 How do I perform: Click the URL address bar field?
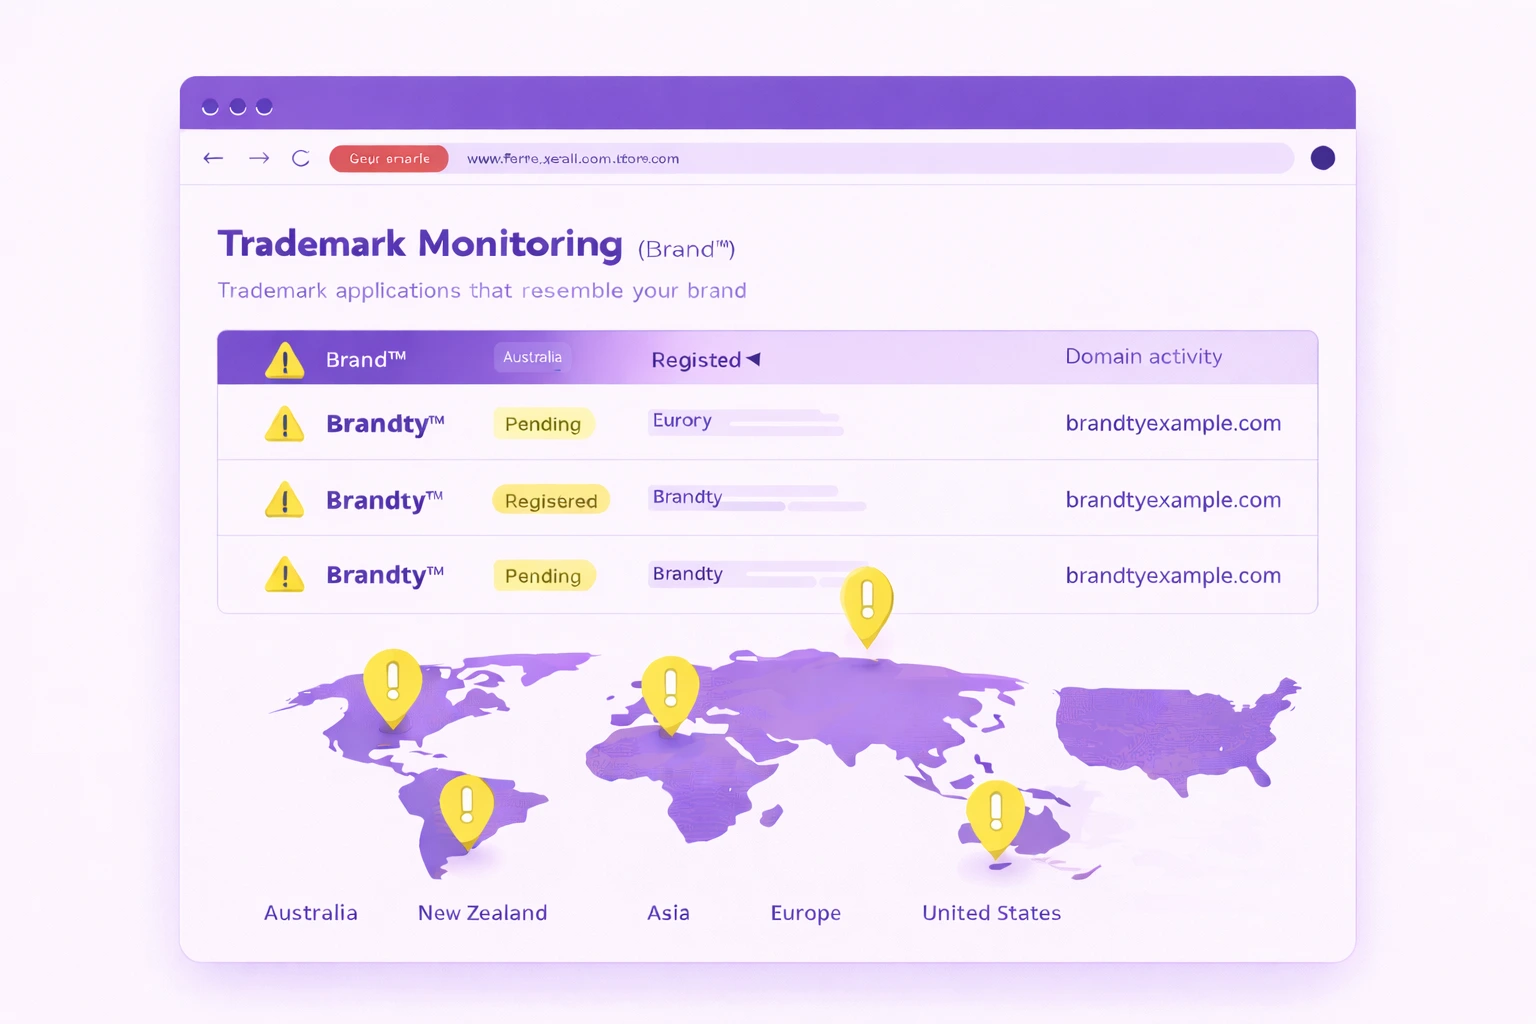click(870, 159)
